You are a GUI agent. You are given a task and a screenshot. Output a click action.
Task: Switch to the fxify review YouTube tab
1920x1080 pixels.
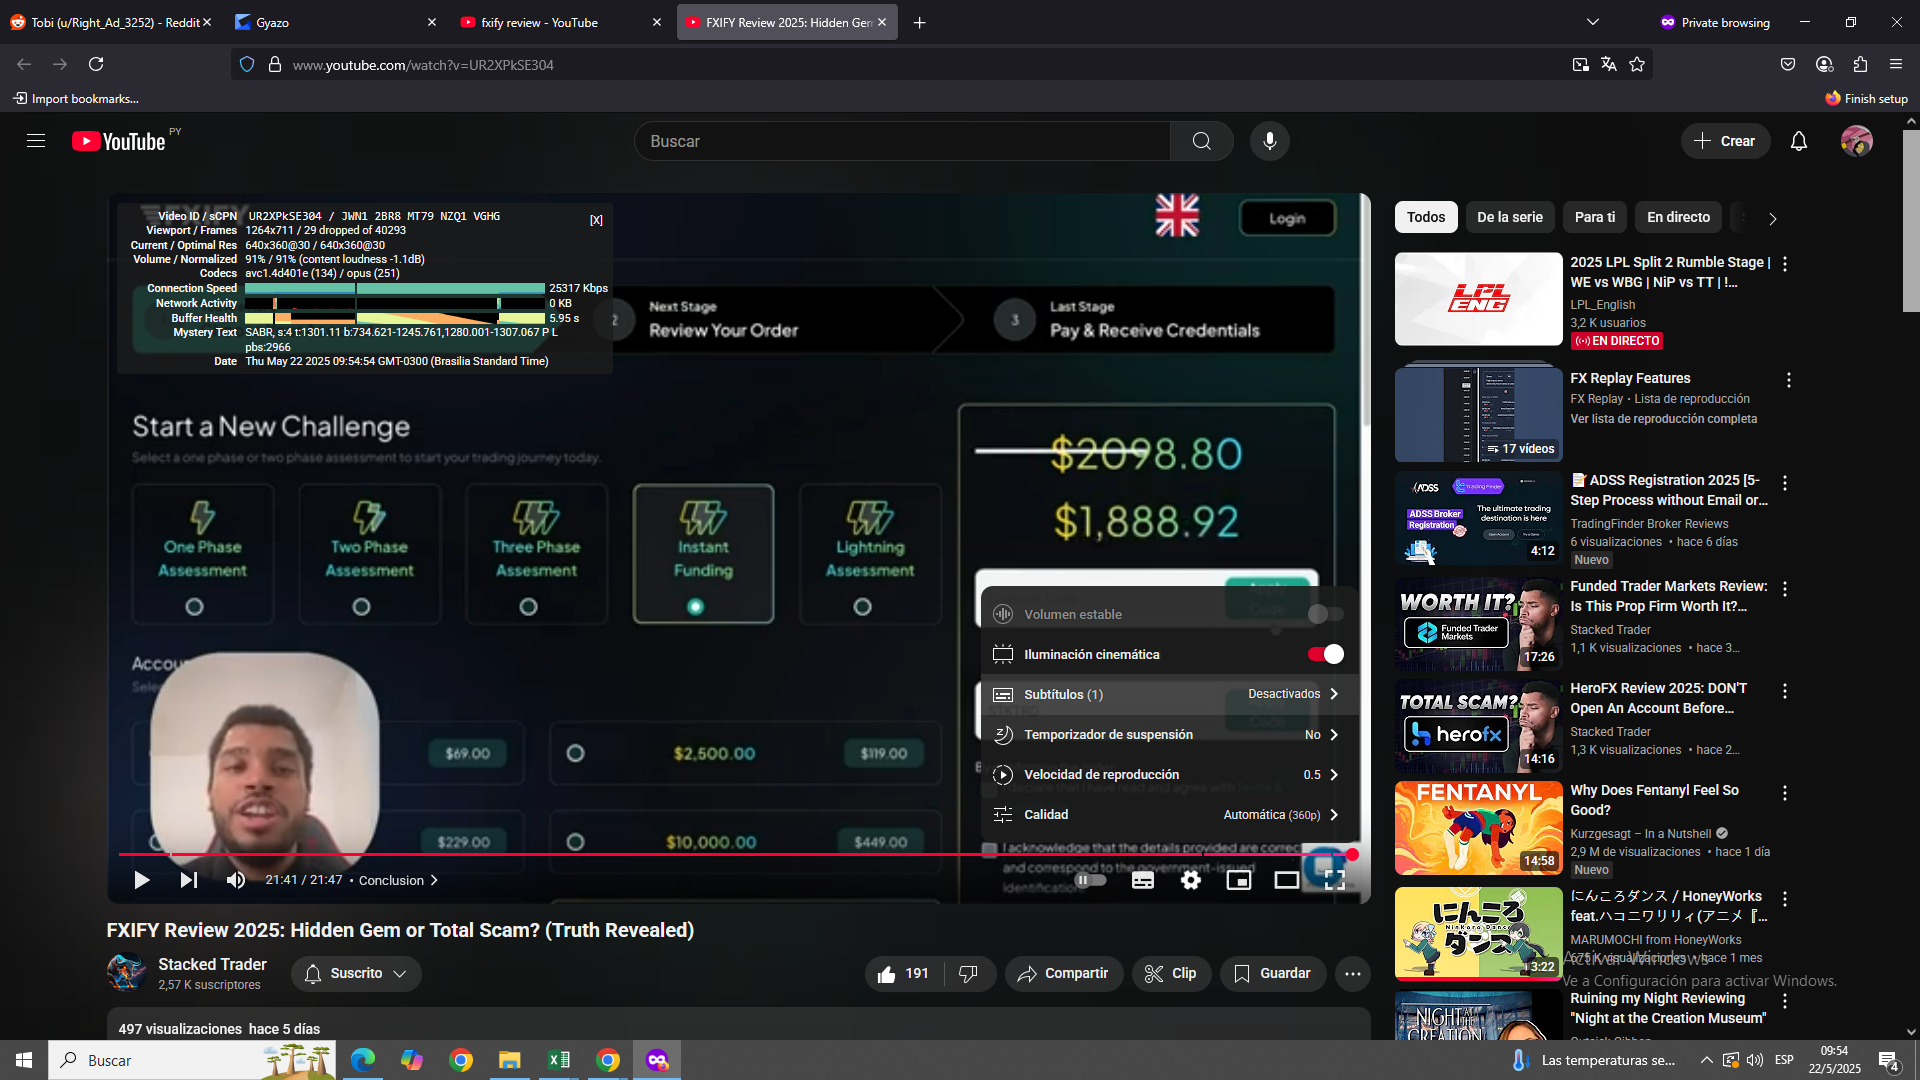tap(561, 22)
